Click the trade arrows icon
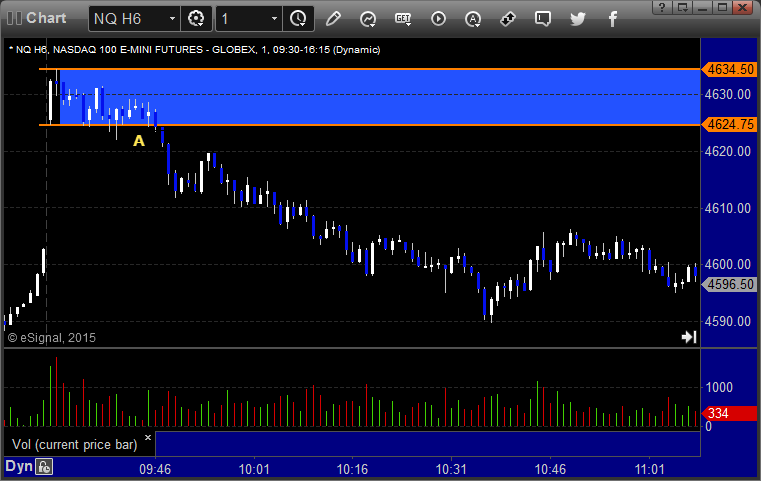The width and height of the screenshot is (761, 481). click(x=508, y=19)
